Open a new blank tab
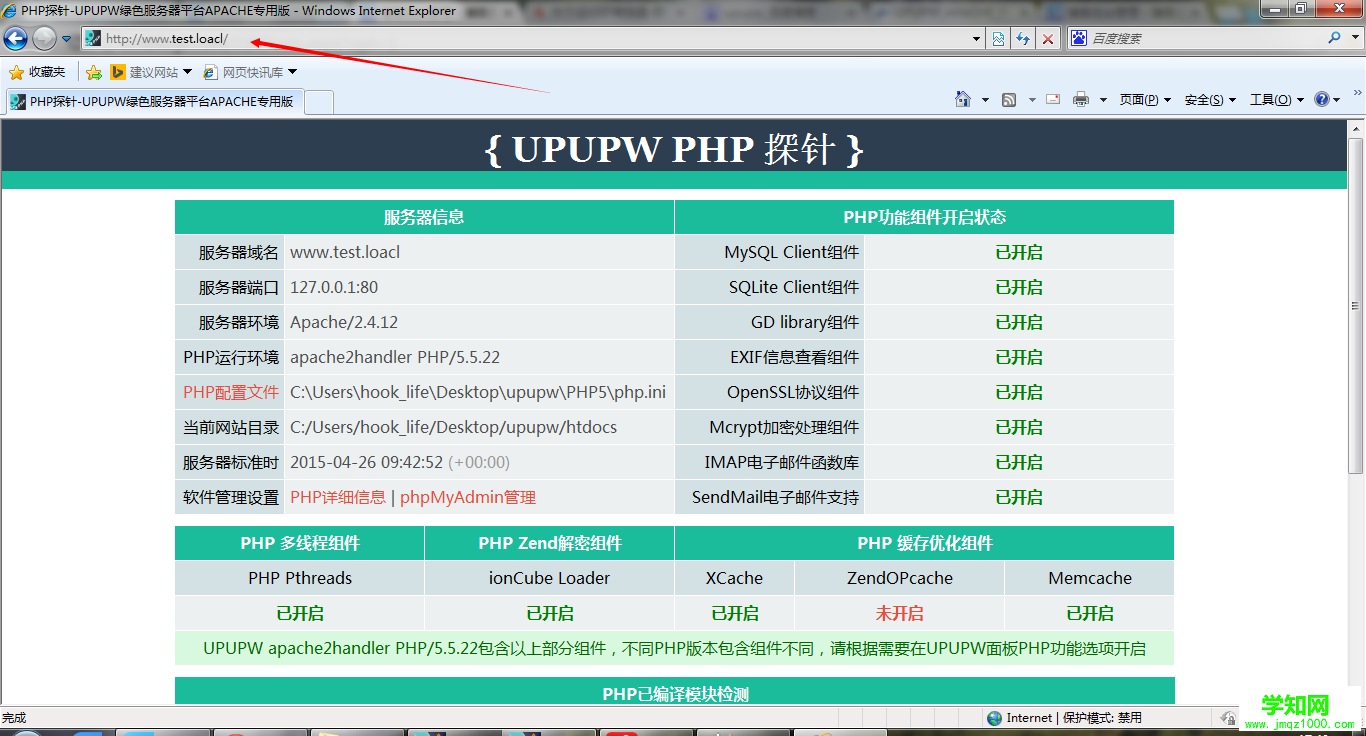The width and height of the screenshot is (1366, 736). 318,102
